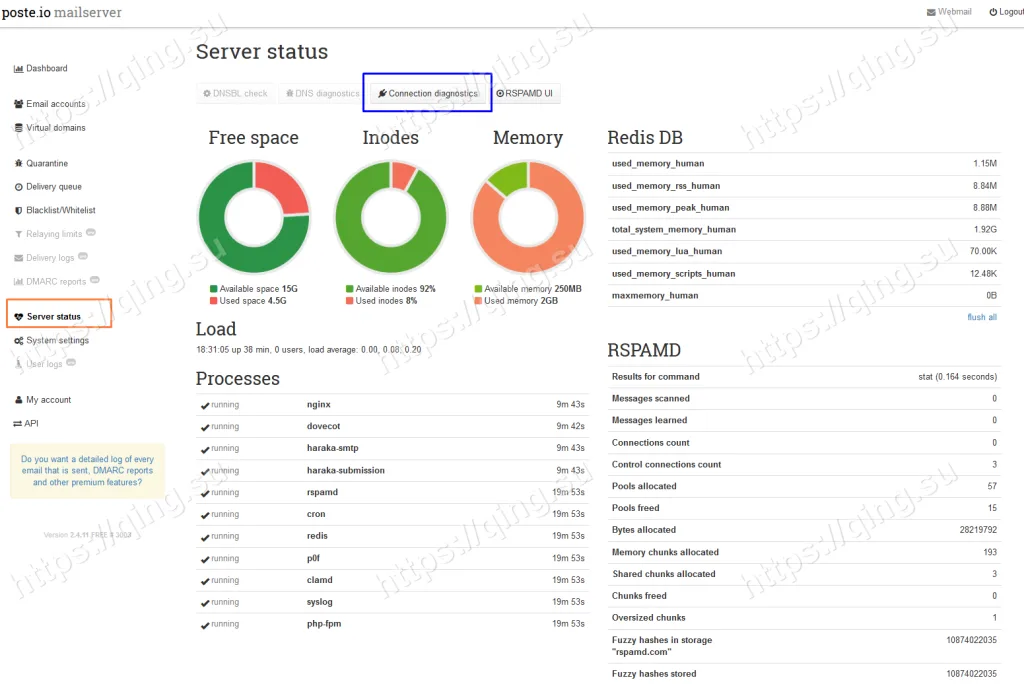Select Delivery logs in sidebar

50,257
